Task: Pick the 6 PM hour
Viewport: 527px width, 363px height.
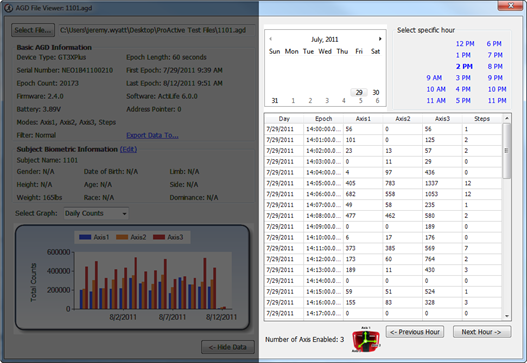Action: tap(494, 44)
